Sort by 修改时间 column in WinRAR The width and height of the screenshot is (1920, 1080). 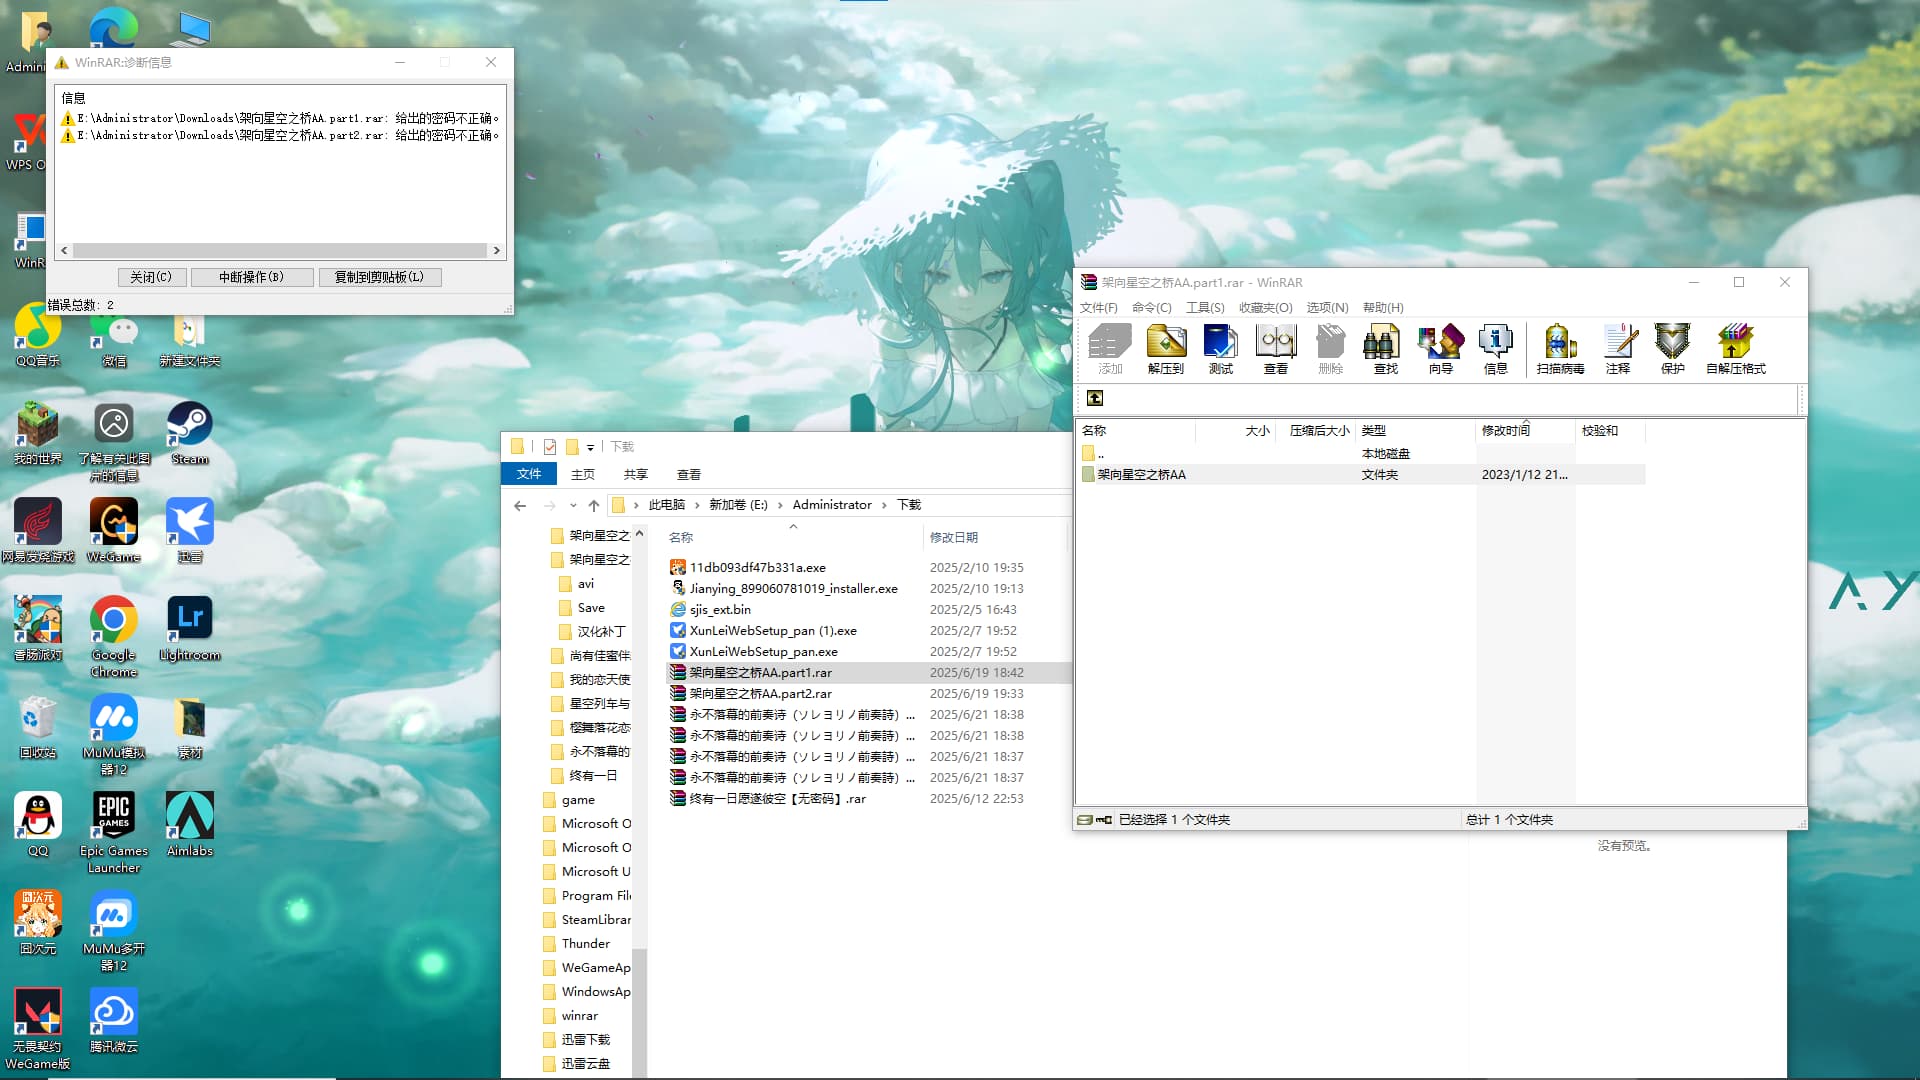tap(1506, 431)
